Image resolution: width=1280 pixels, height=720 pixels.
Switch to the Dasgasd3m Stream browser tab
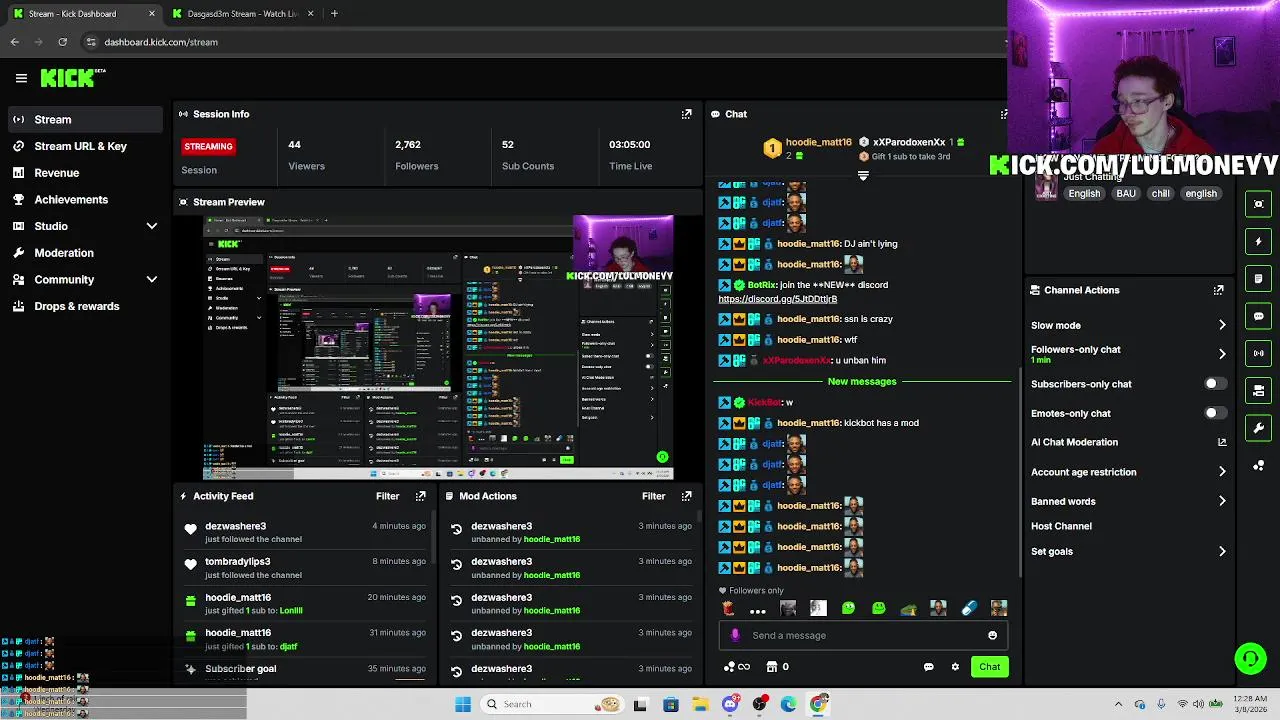pyautogui.click(x=242, y=14)
